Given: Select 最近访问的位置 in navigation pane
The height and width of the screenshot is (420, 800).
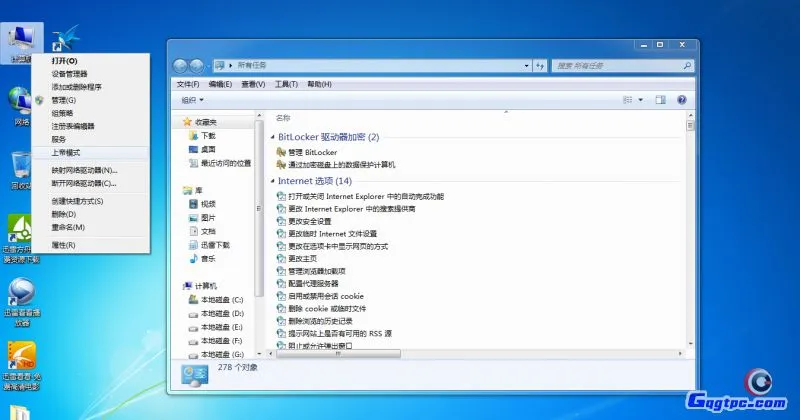Looking at the screenshot, I should pyautogui.click(x=220, y=163).
